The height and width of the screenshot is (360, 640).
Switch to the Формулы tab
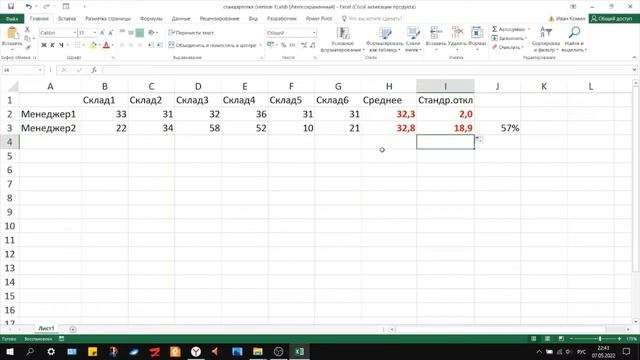point(151,18)
